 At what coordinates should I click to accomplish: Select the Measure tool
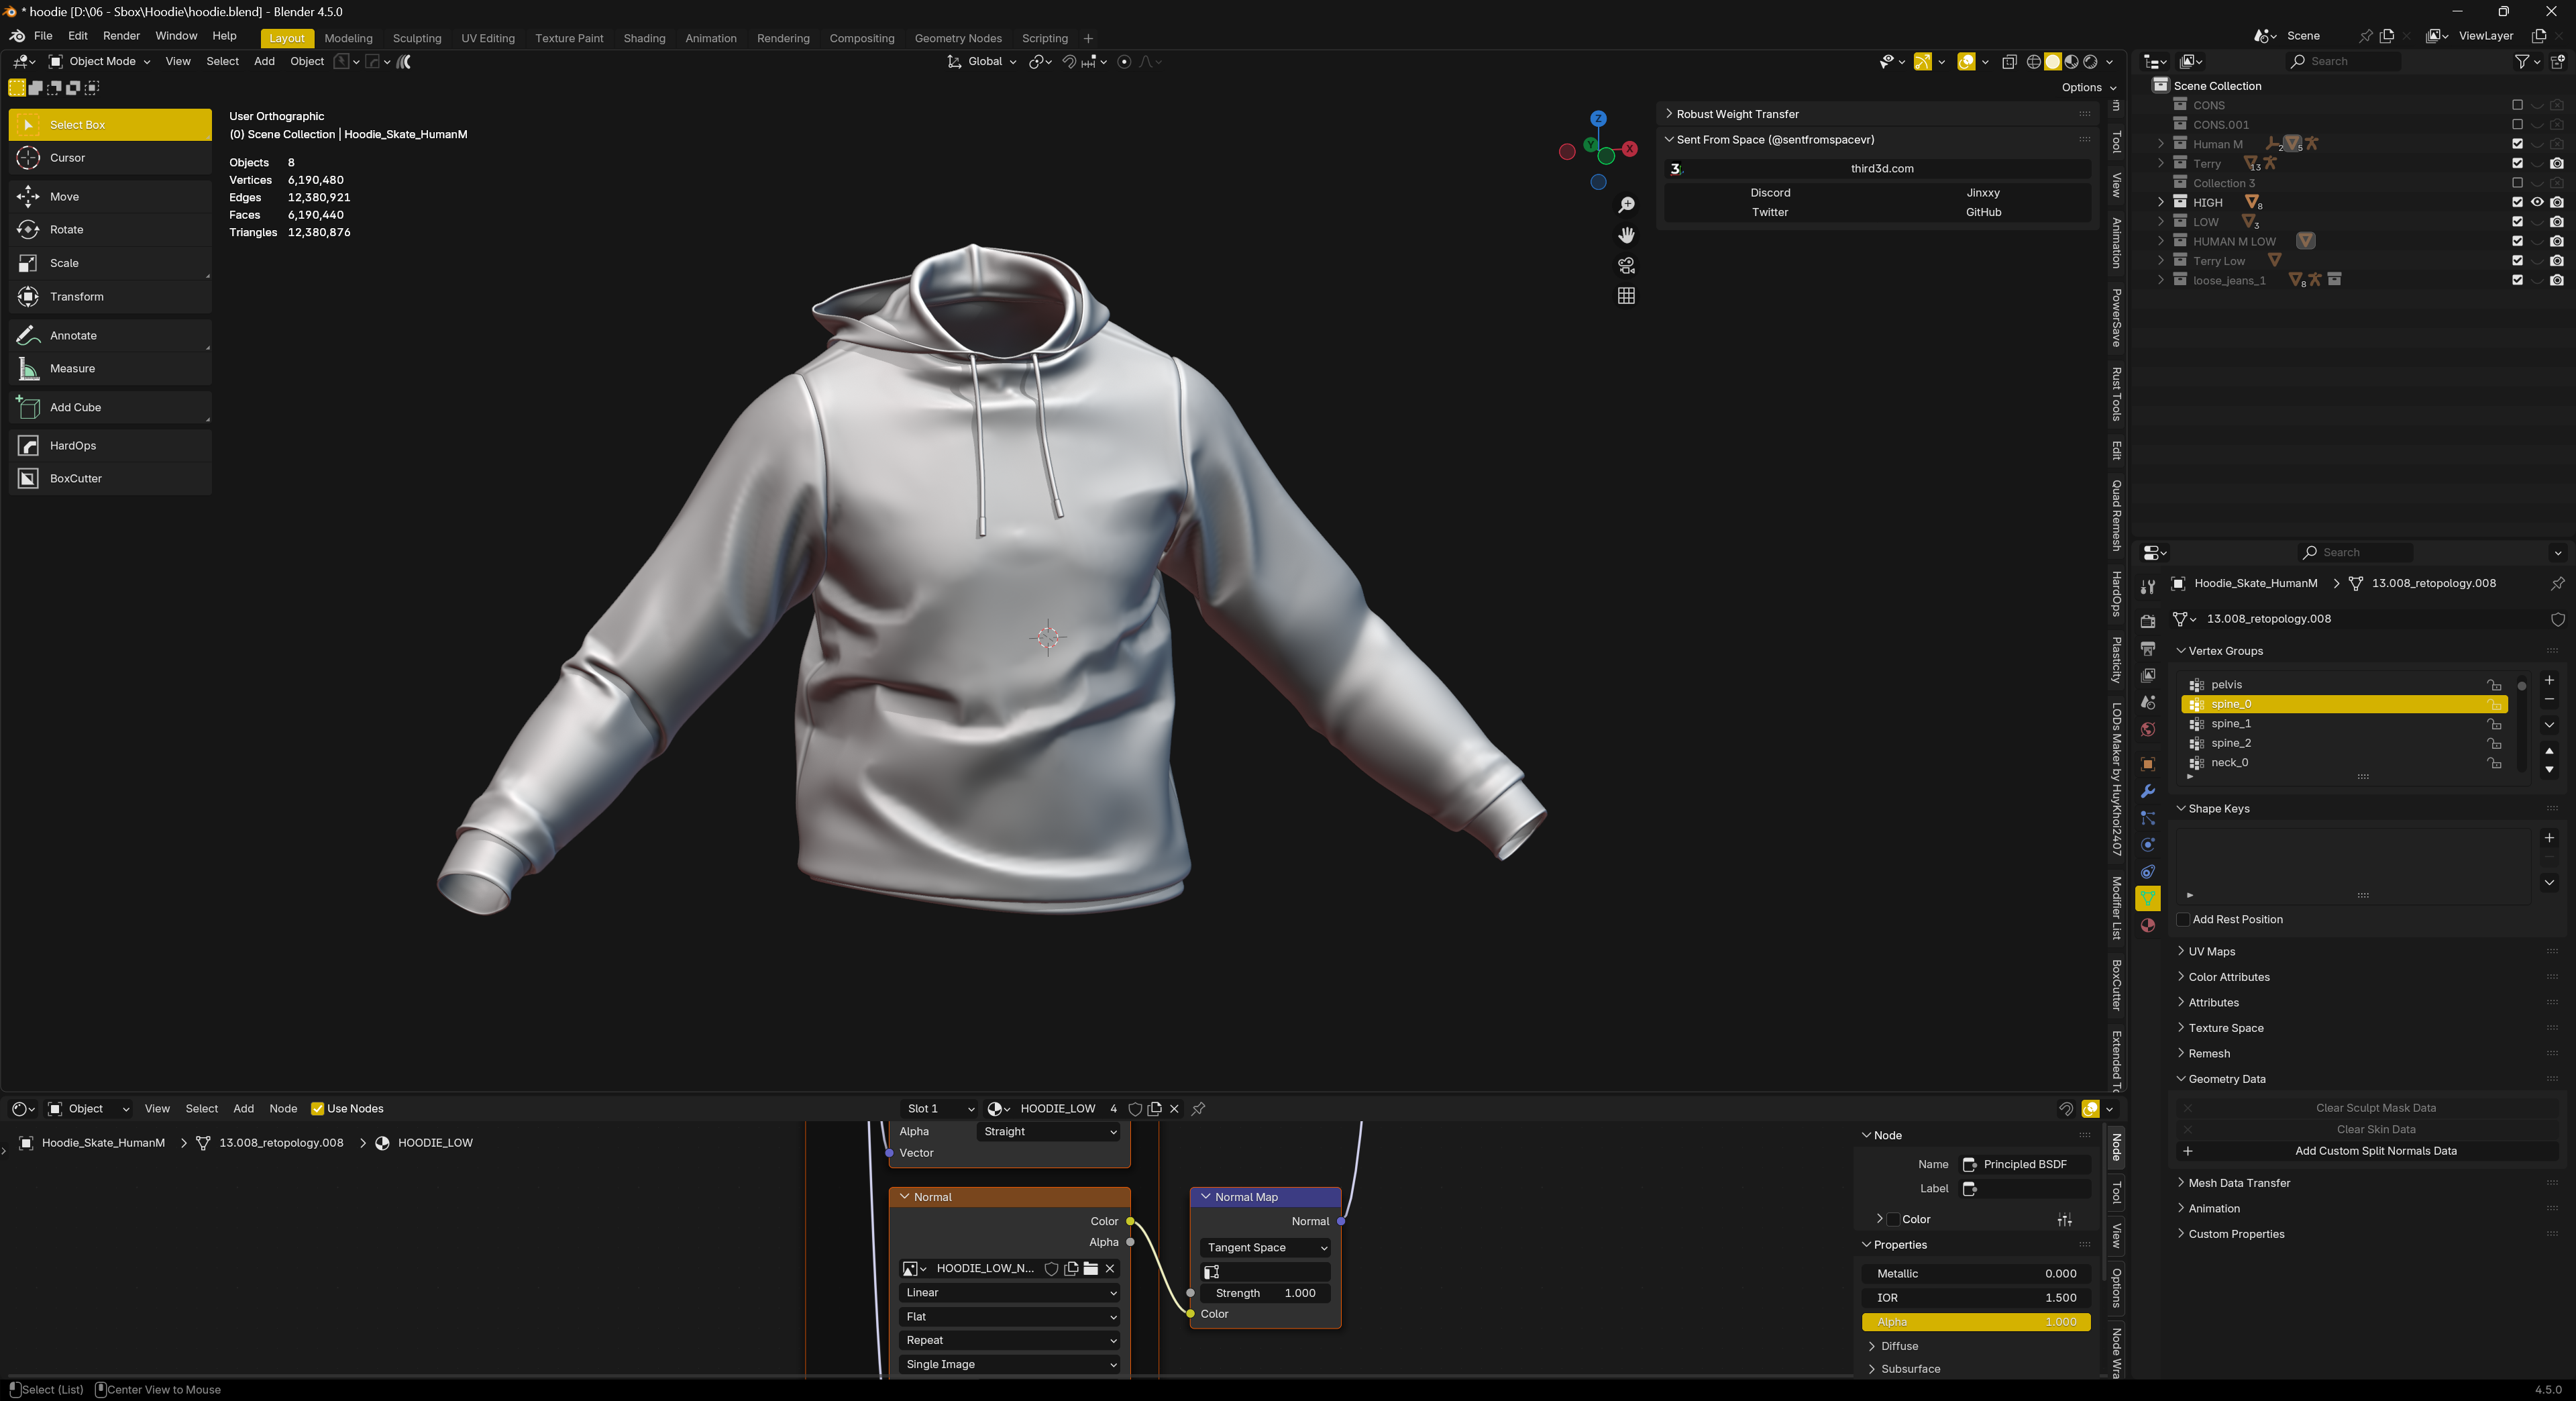[72, 369]
